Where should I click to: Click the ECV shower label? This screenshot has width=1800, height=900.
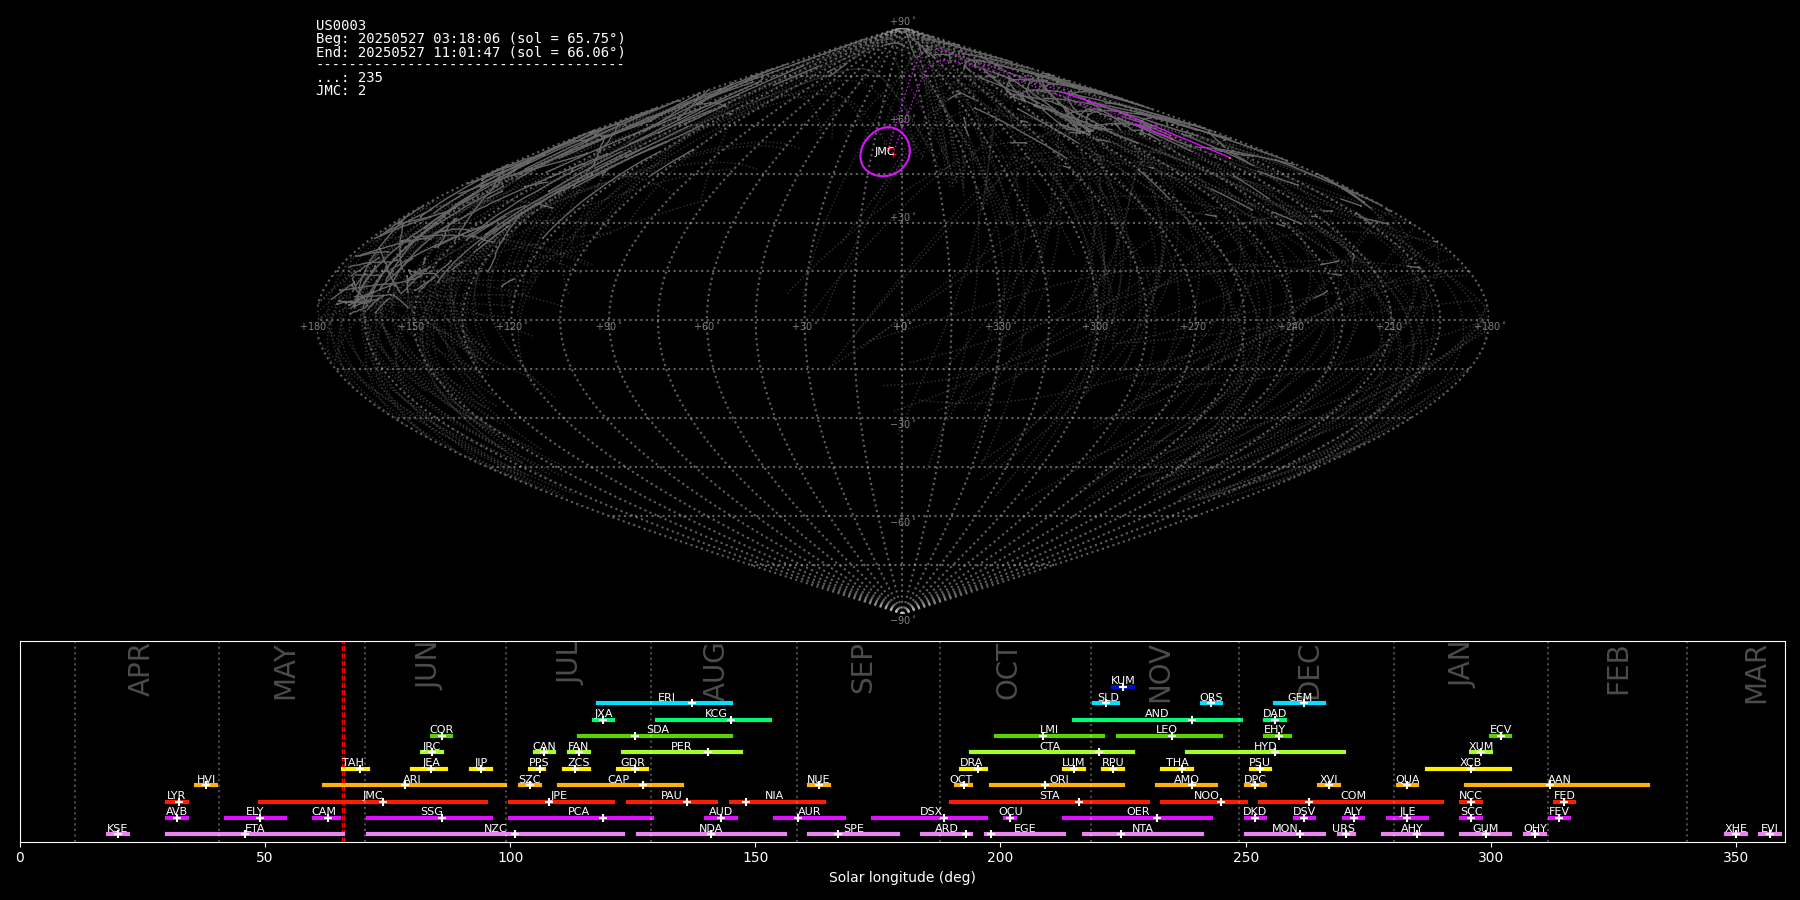tap(1501, 729)
